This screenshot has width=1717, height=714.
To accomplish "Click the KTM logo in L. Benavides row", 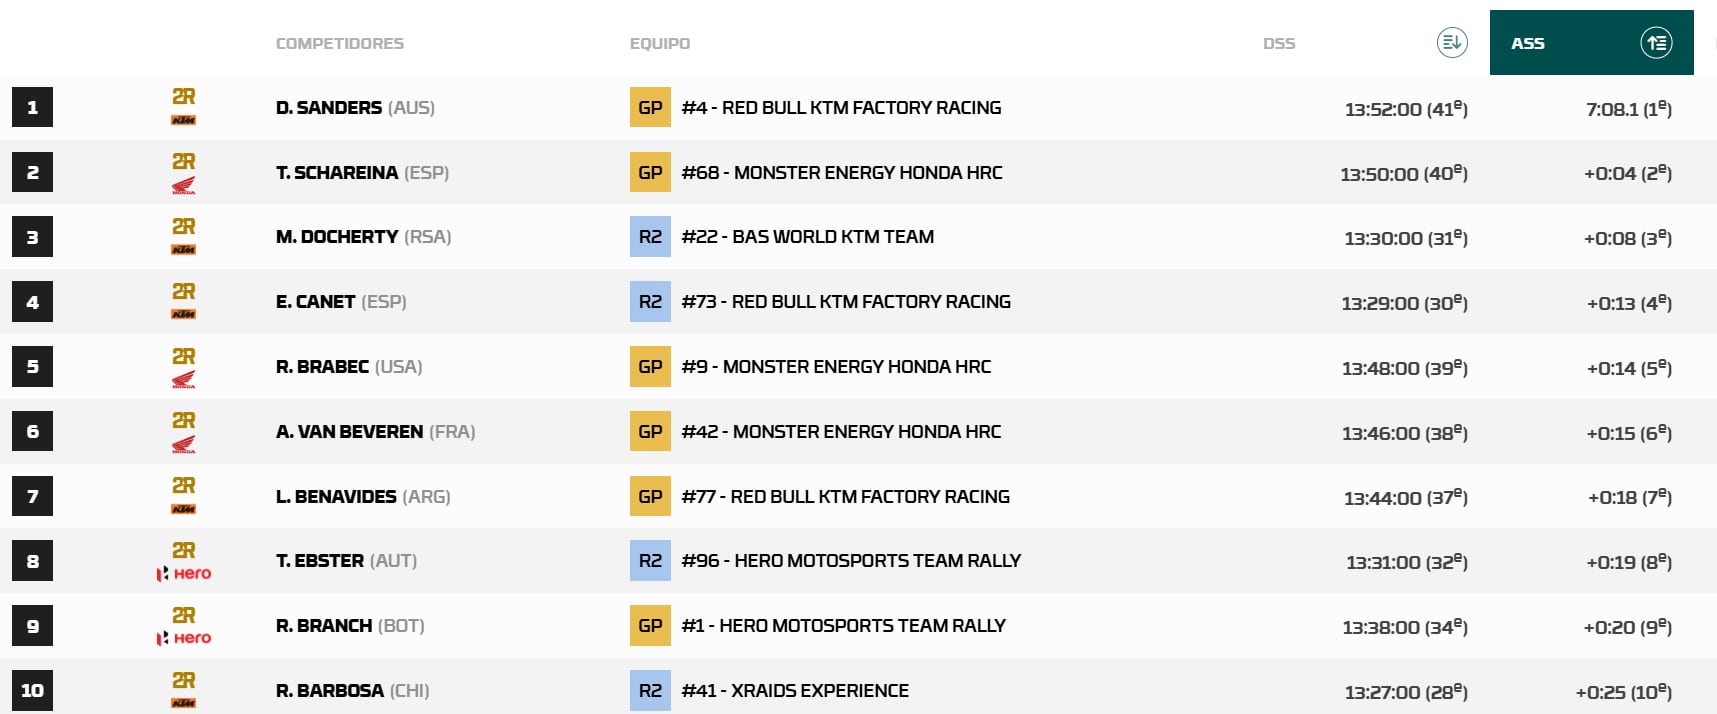I will click(x=183, y=509).
